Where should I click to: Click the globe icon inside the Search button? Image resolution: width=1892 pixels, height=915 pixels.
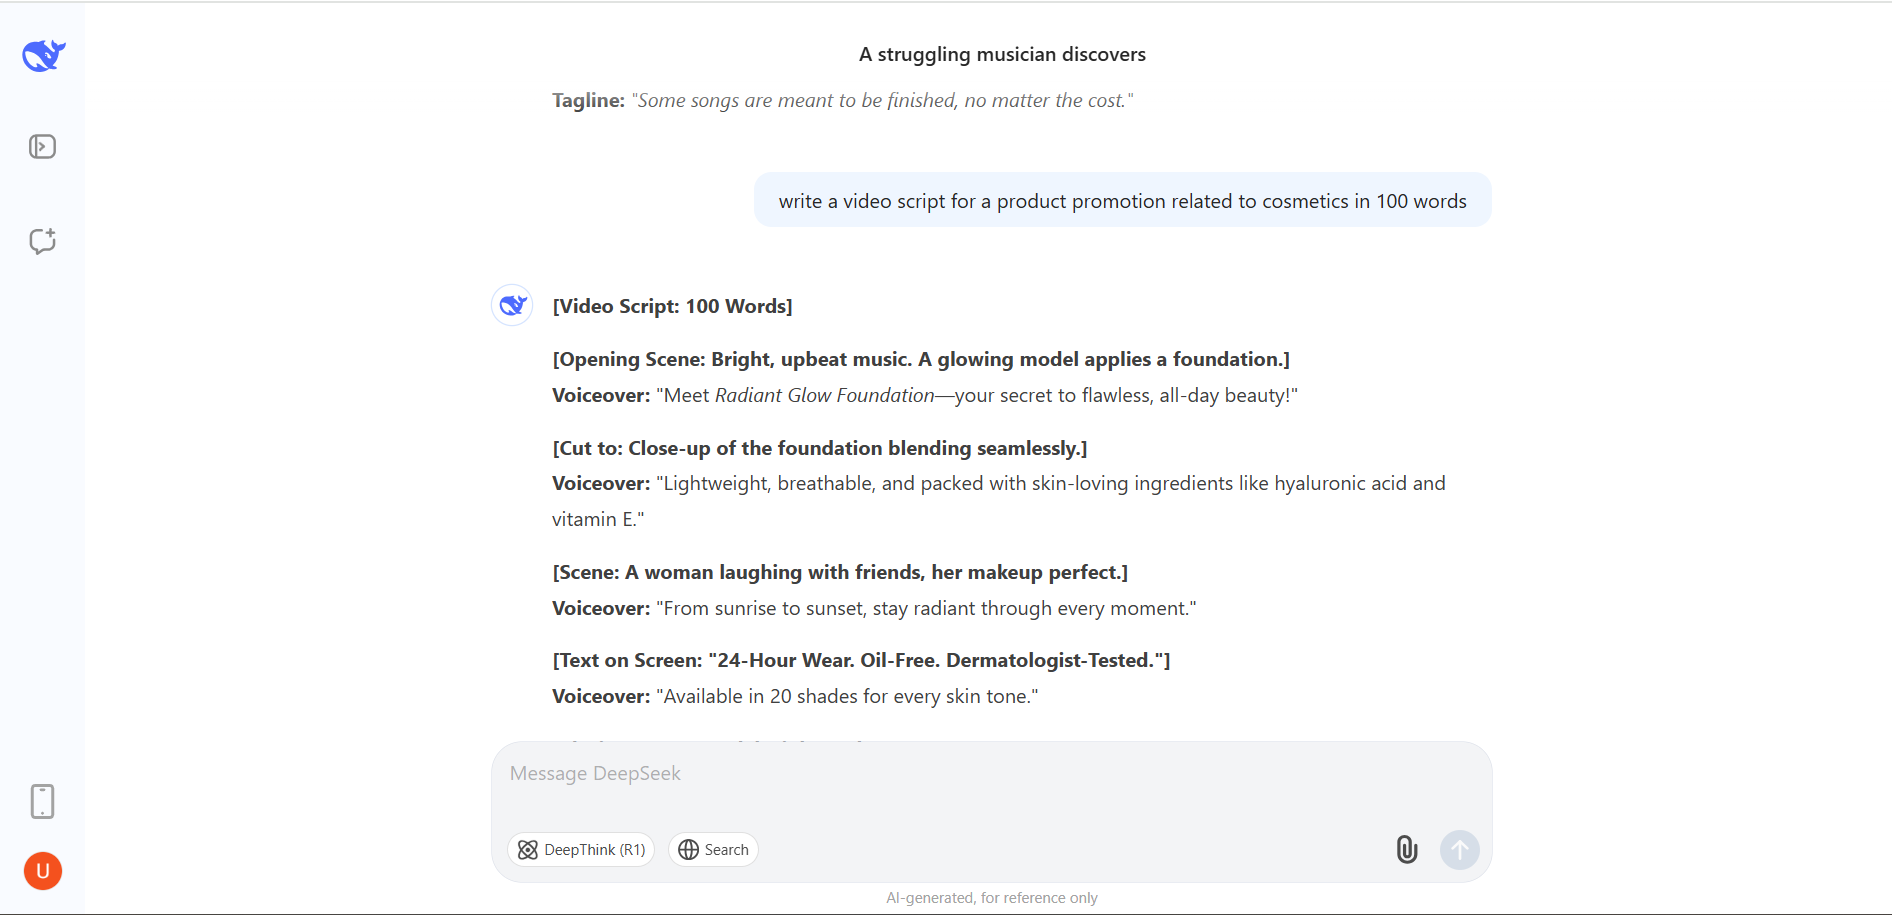tap(688, 849)
